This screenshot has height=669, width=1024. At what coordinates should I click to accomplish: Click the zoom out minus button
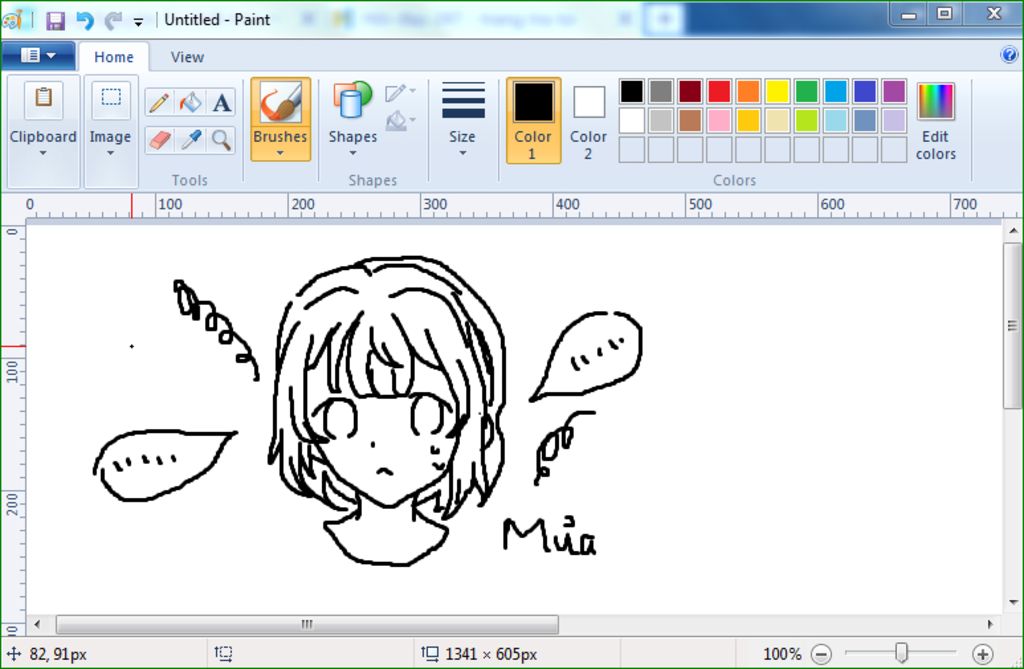821,653
